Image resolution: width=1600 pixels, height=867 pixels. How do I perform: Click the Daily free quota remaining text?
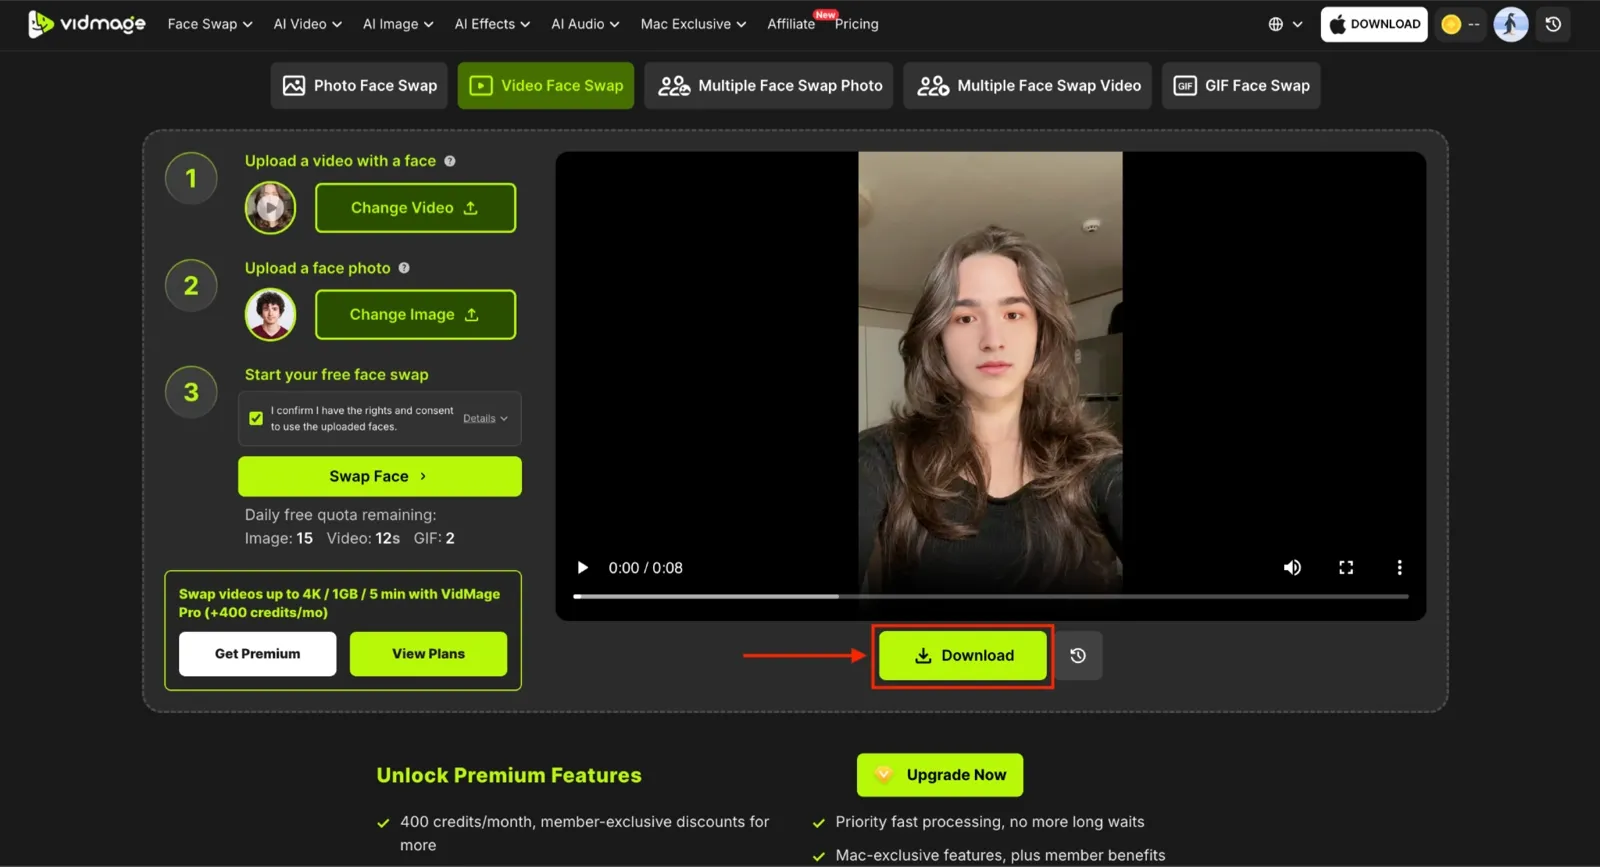coord(340,515)
